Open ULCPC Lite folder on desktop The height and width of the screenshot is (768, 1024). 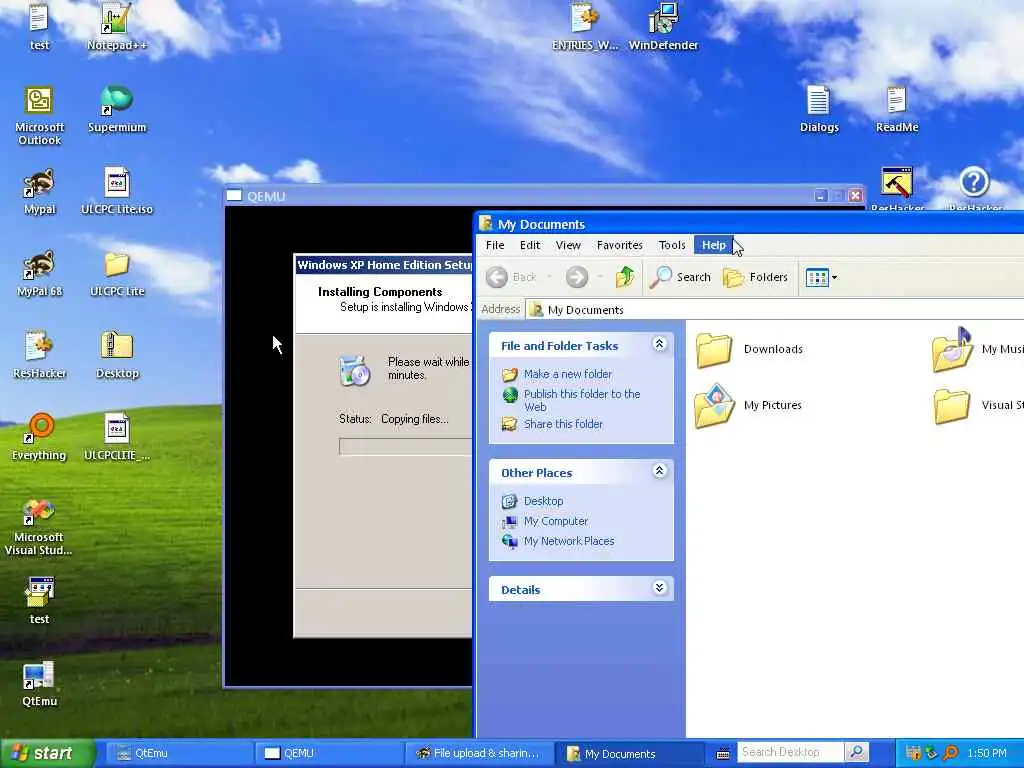117,273
